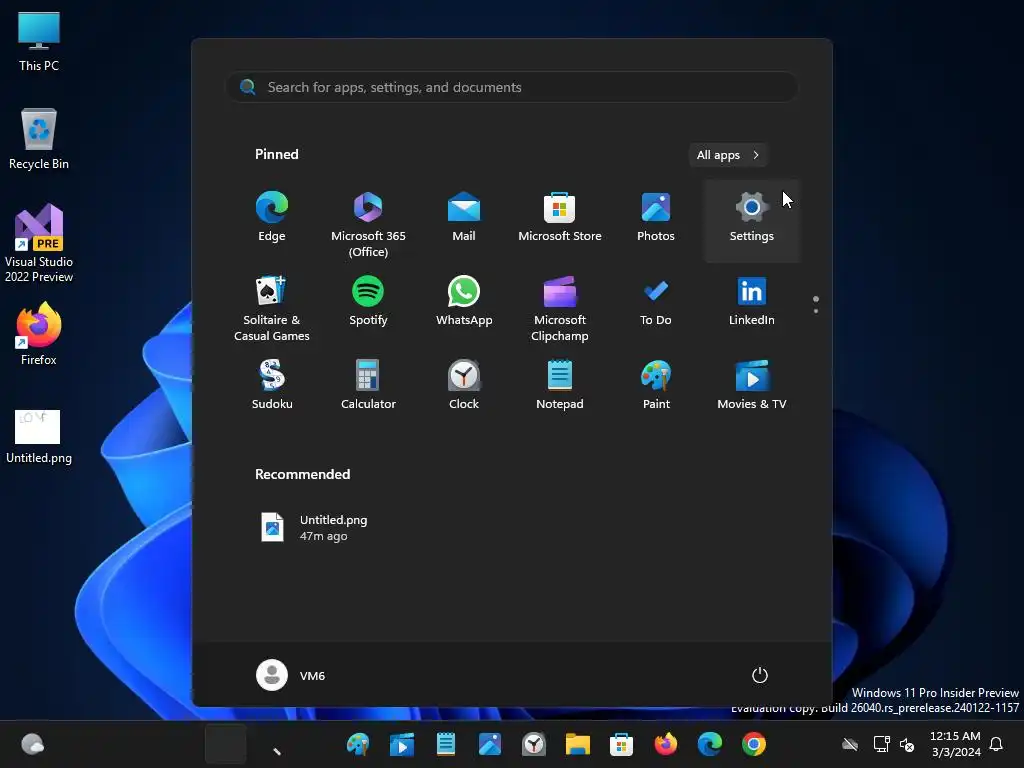
Task: Open Sudoku game
Action: point(272,385)
